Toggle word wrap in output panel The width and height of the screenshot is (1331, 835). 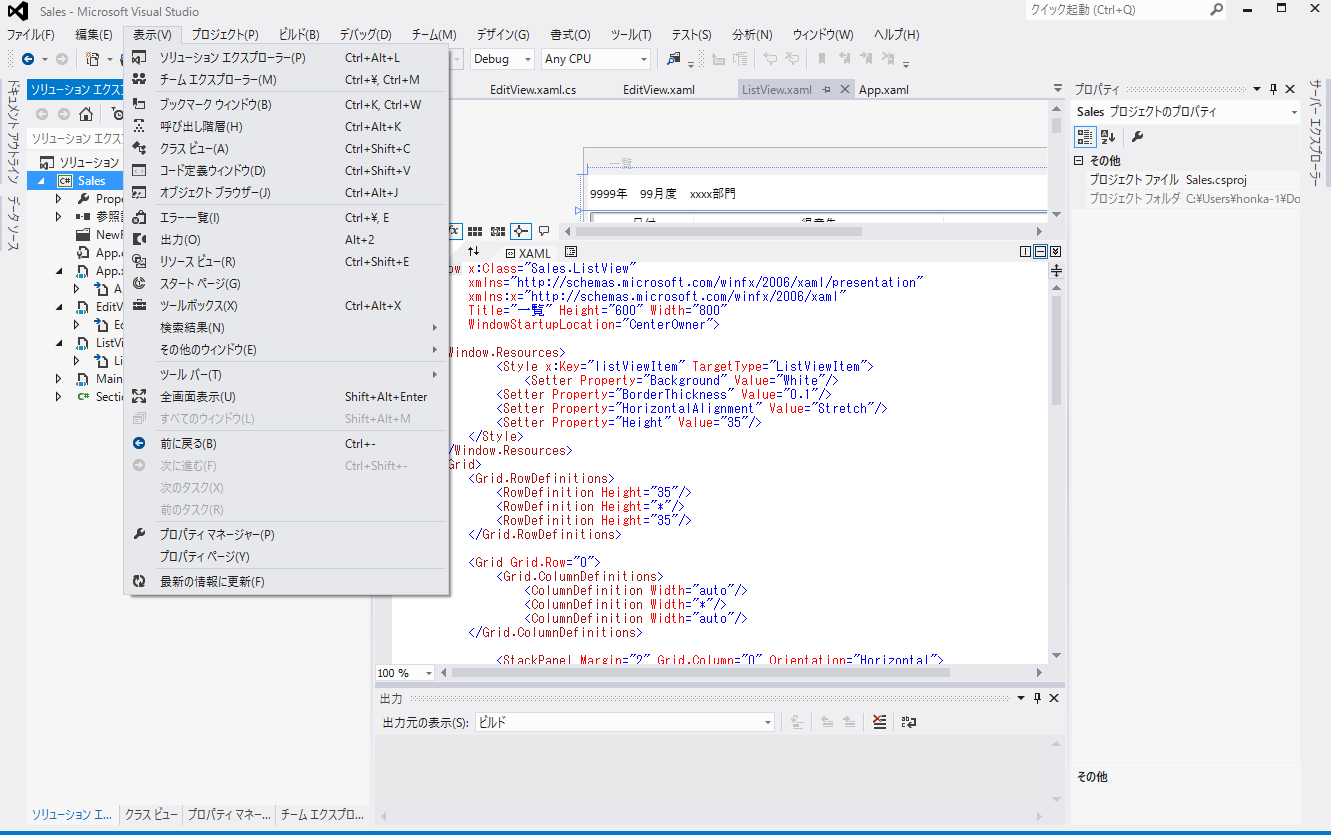909,722
